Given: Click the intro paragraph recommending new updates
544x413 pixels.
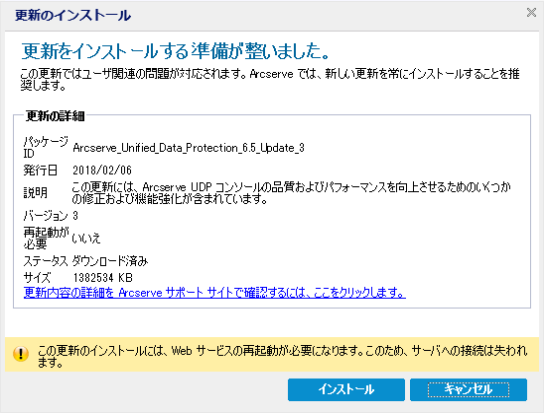Looking at the screenshot, I should 270,79.
